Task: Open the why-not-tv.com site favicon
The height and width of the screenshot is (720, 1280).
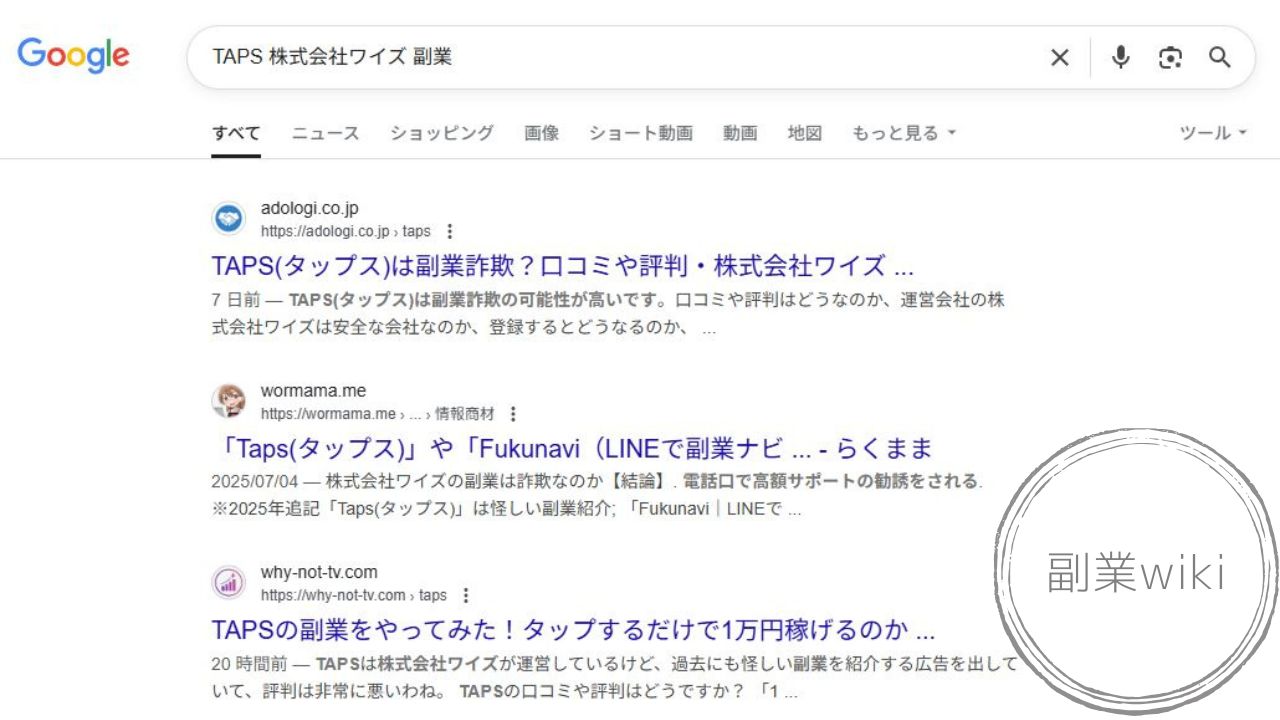Action: (x=229, y=583)
